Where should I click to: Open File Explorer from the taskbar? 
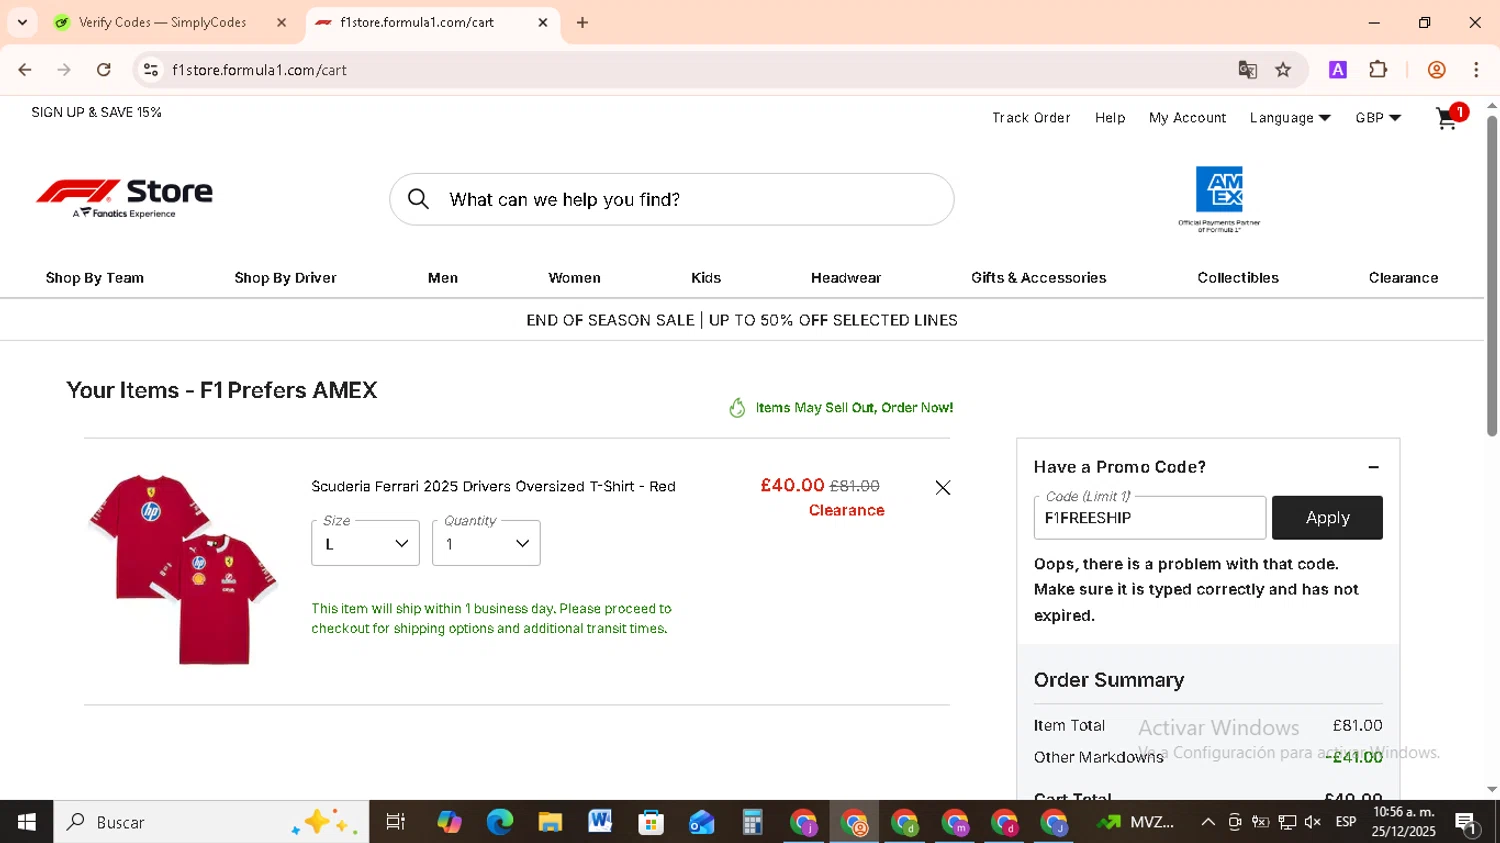tap(550, 822)
